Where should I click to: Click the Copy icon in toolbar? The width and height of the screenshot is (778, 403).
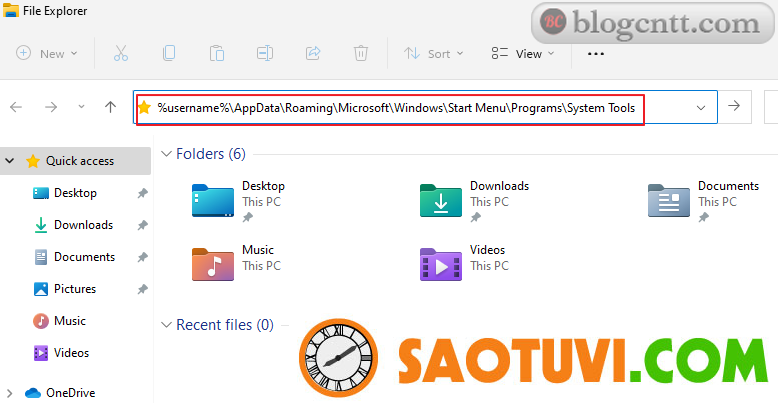tap(169, 53)
